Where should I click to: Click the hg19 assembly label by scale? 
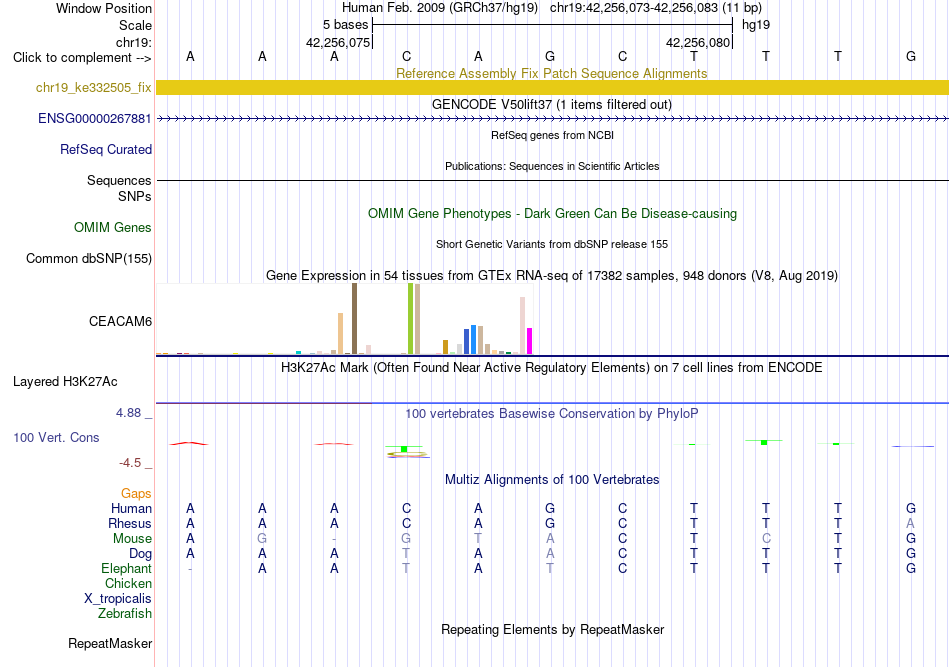[x=756, y=25]
